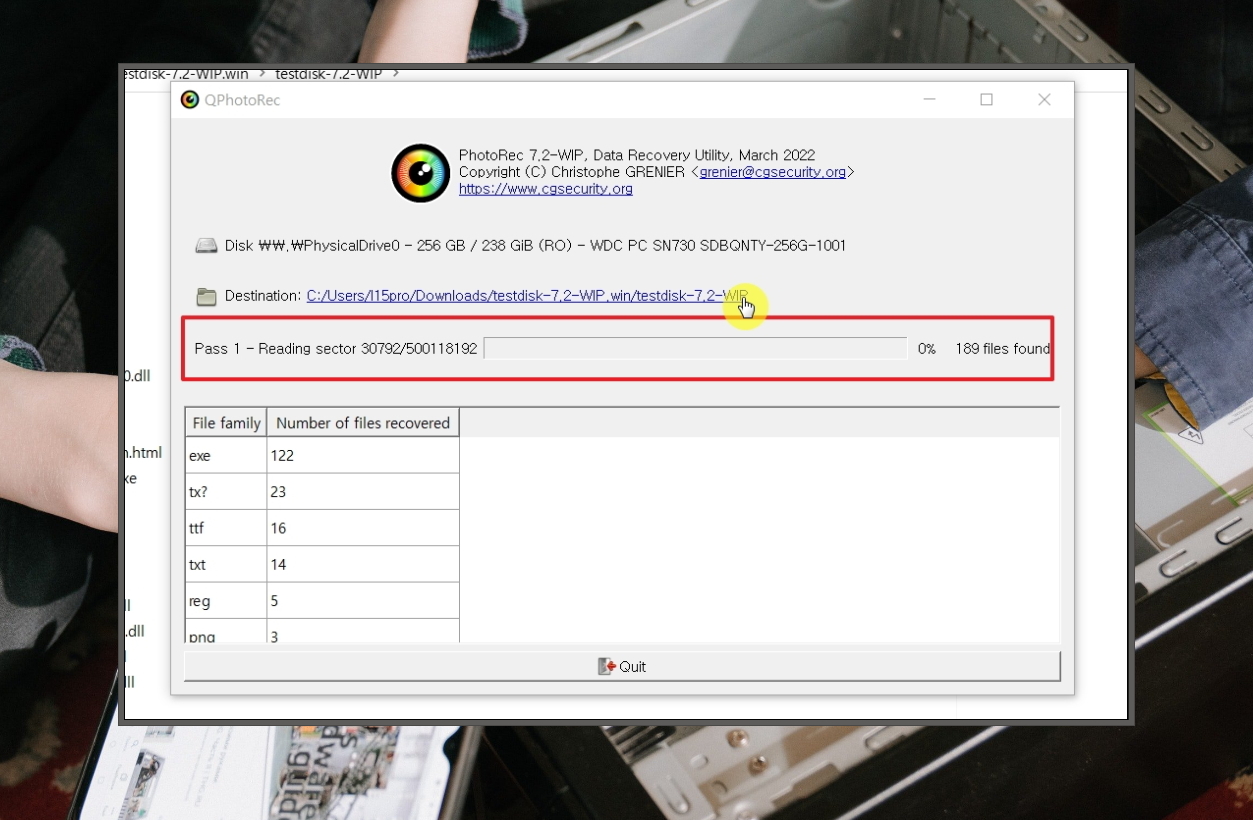1253x820 pixels.
Task: Click the PhotoRec colorful eye logo
Action: pyautogui.click(x=420, y=173)
